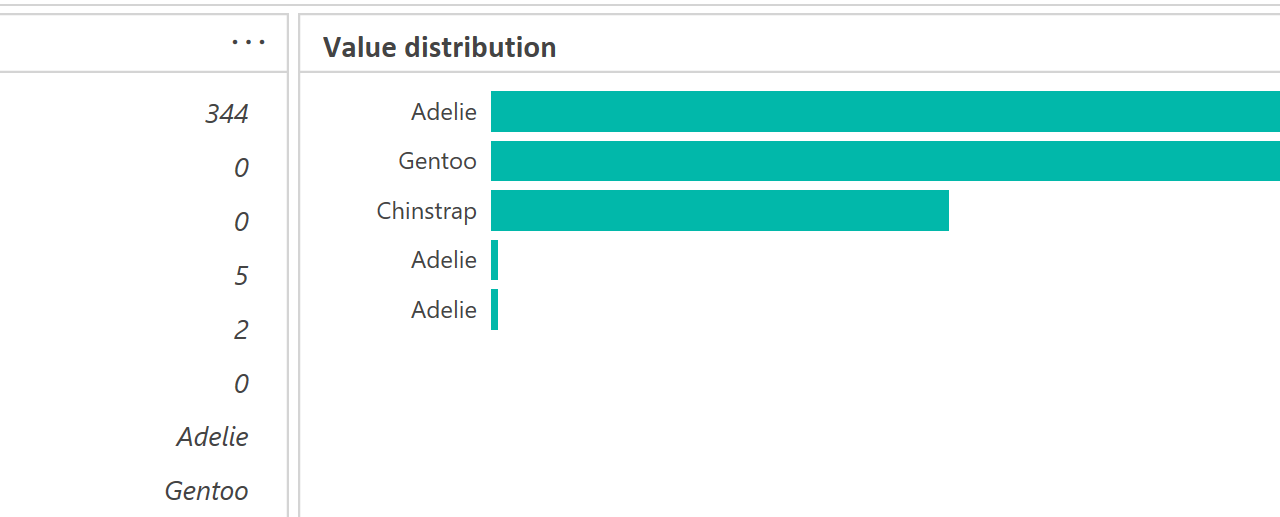
Task: Click the Adelie label beside the longest bar
Action: [443, 112]
